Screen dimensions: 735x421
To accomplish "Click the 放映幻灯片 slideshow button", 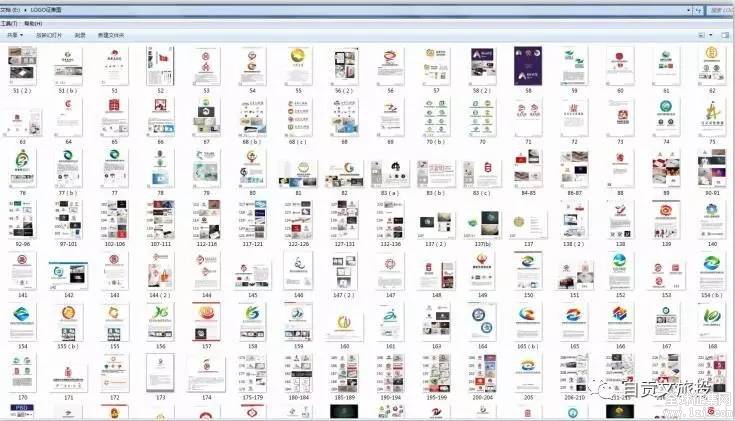I will [x=49, y=35].
